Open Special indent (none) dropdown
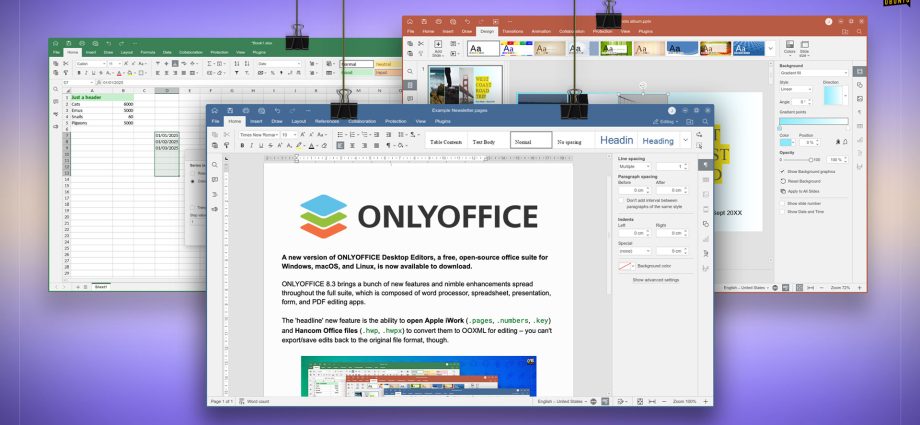The width and height of the screenshot is (920, 425). point(635,251)
